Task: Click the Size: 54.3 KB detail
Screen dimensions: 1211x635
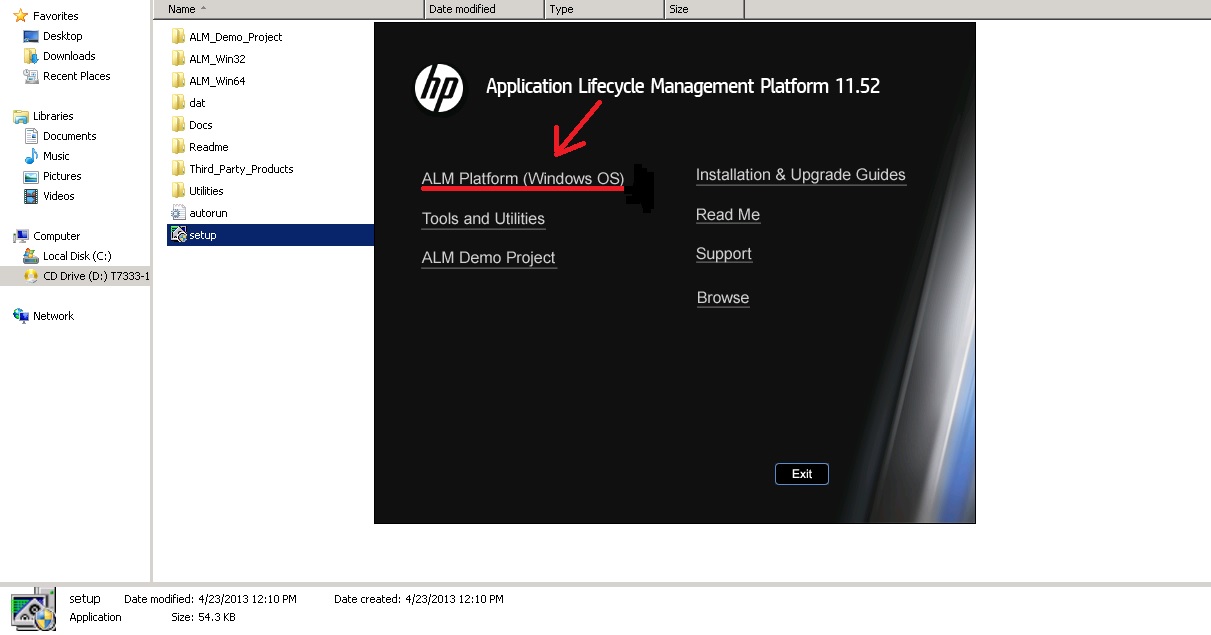Action: click(x=203, y=617)
